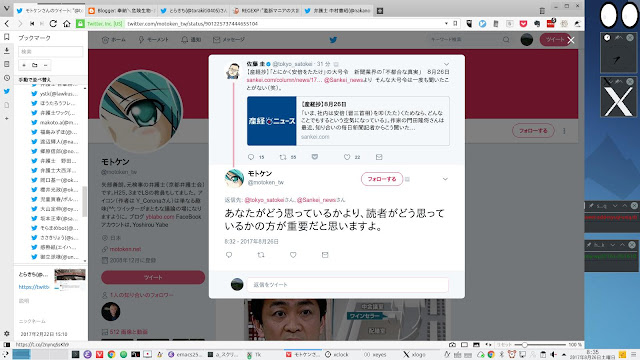Click フォローする button on profile header

coord(533,131)
